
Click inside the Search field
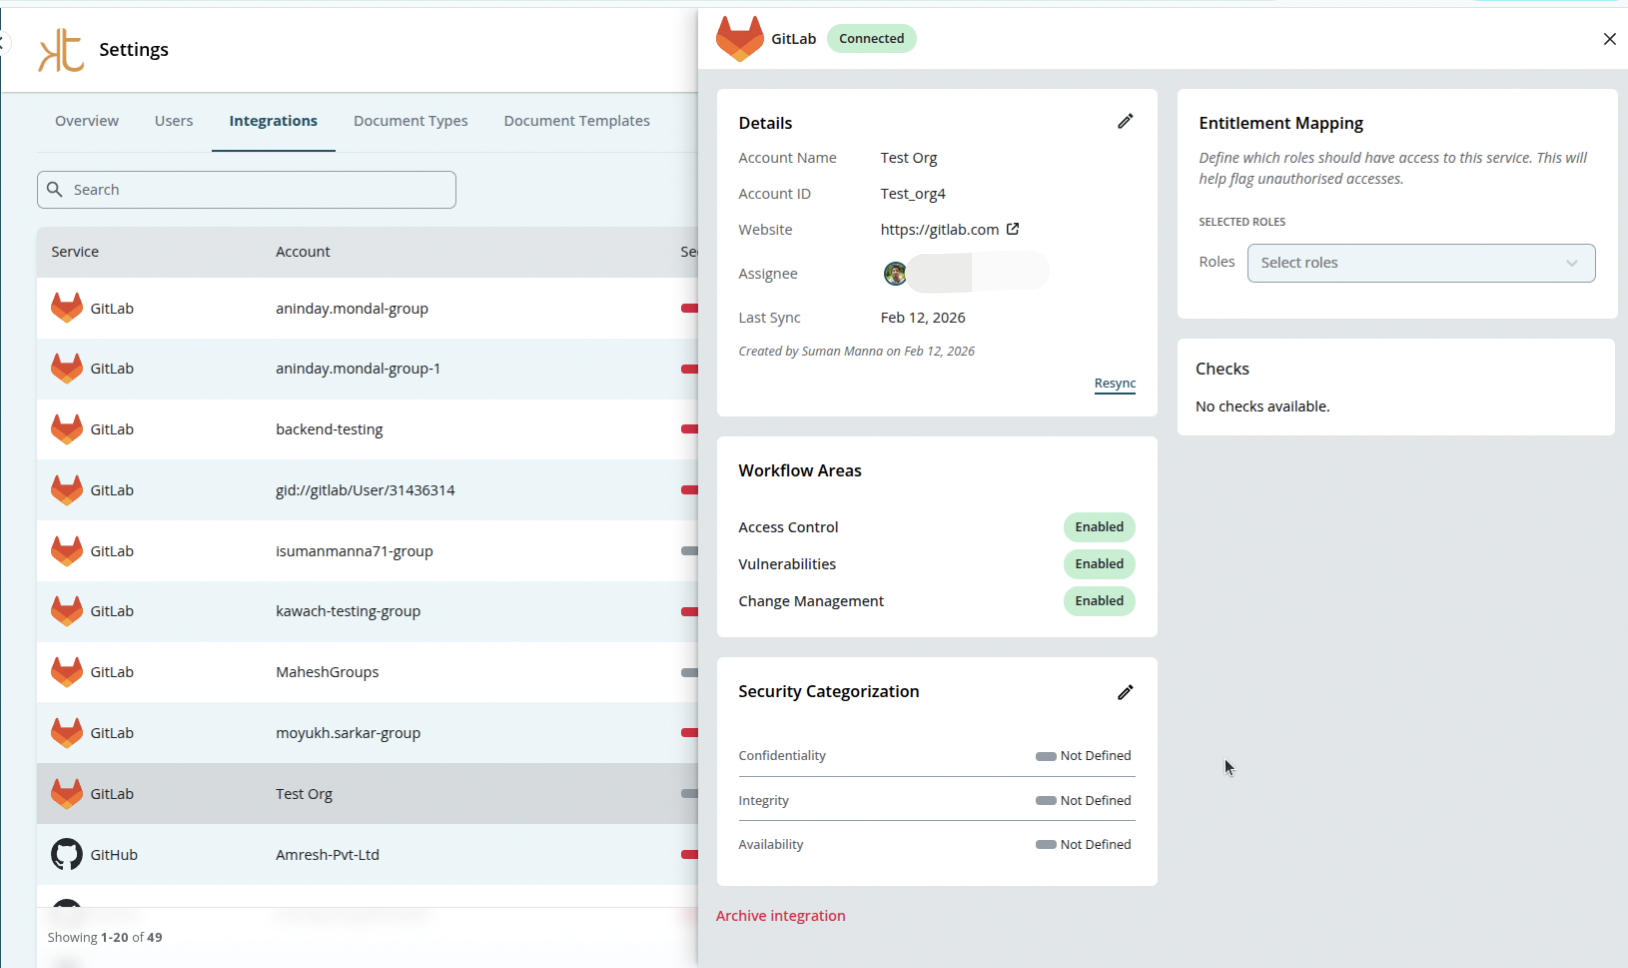(x=246, y=189)
